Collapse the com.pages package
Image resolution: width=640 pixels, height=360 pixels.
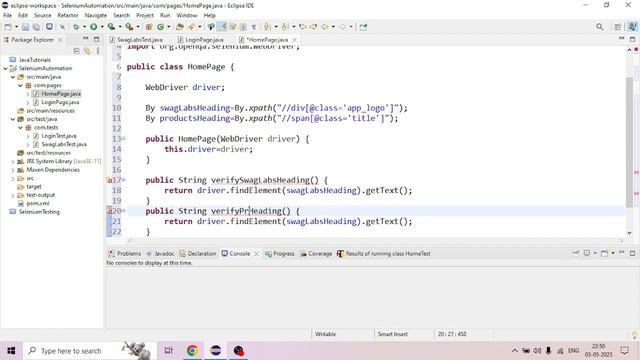(x=20, y=85)
